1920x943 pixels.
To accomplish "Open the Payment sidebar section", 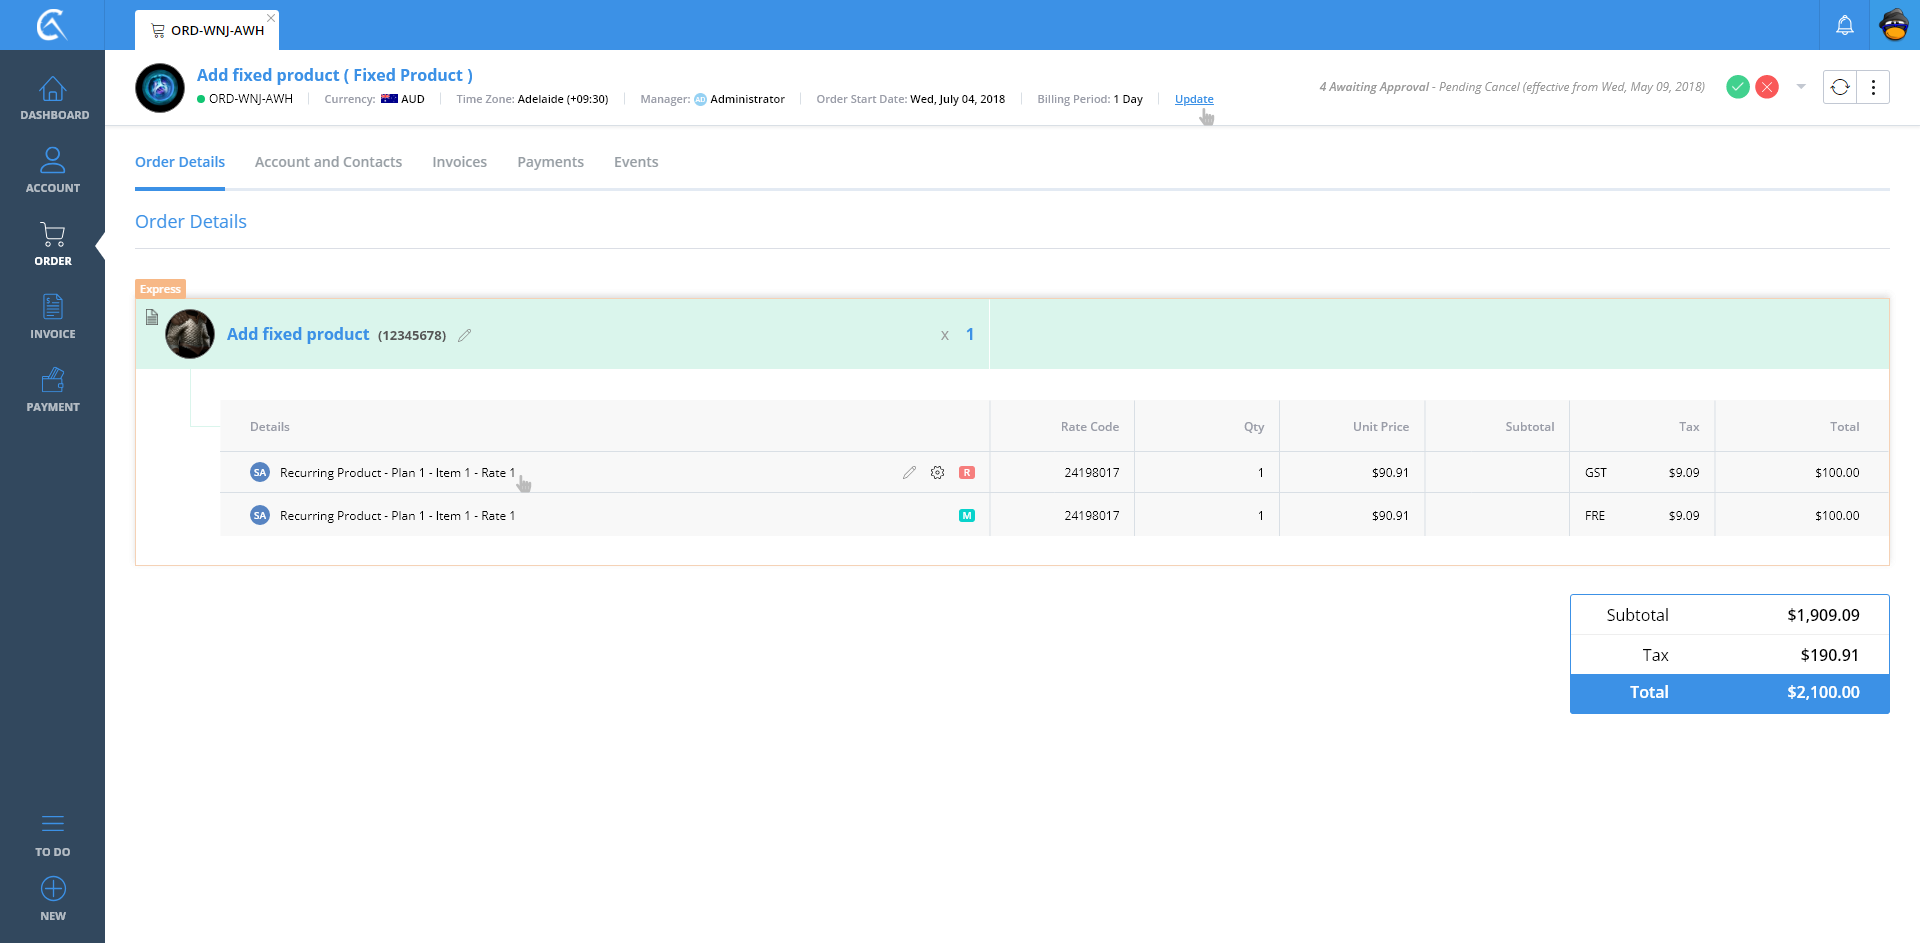I will (x=53, y=389).
